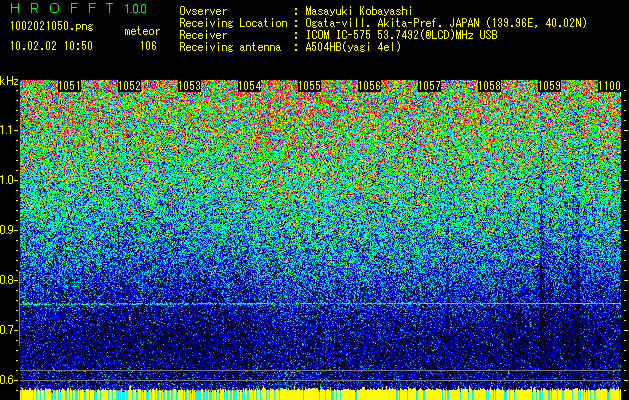Click the 1053 time marker
This screenshot has height=400, width=629.
coord(189,86)
